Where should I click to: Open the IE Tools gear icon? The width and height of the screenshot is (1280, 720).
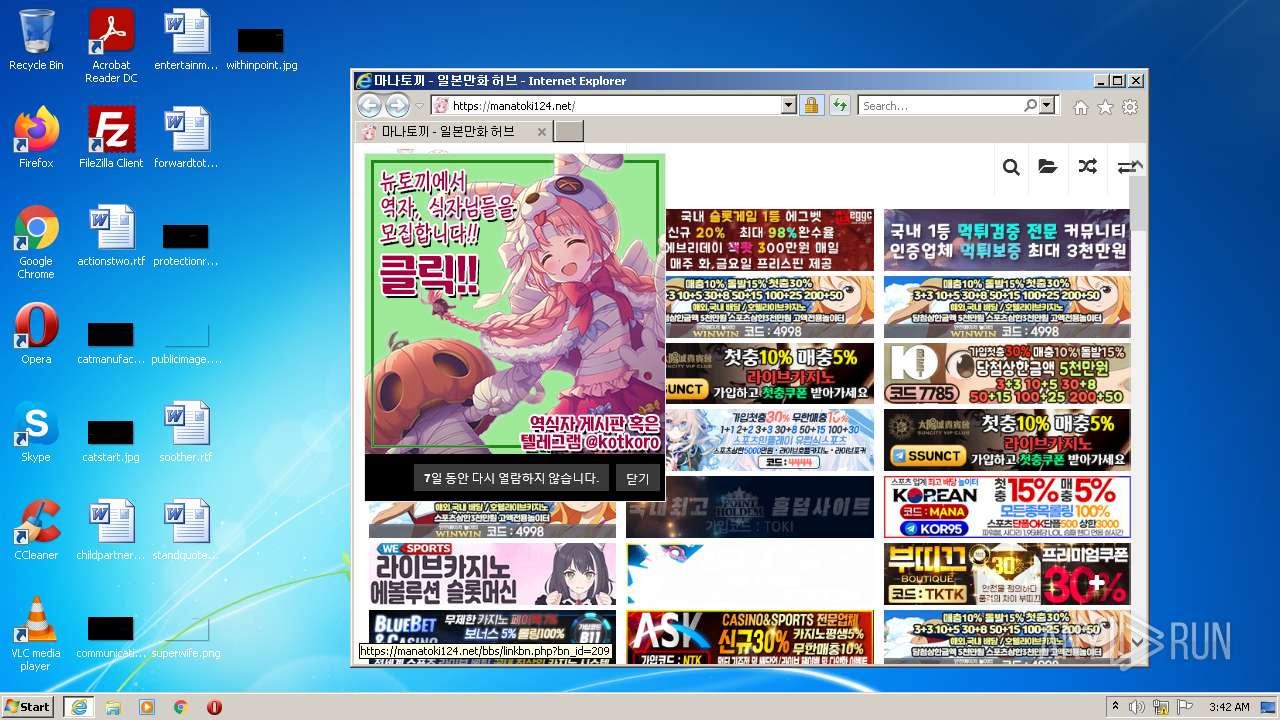coord(1130,107)
